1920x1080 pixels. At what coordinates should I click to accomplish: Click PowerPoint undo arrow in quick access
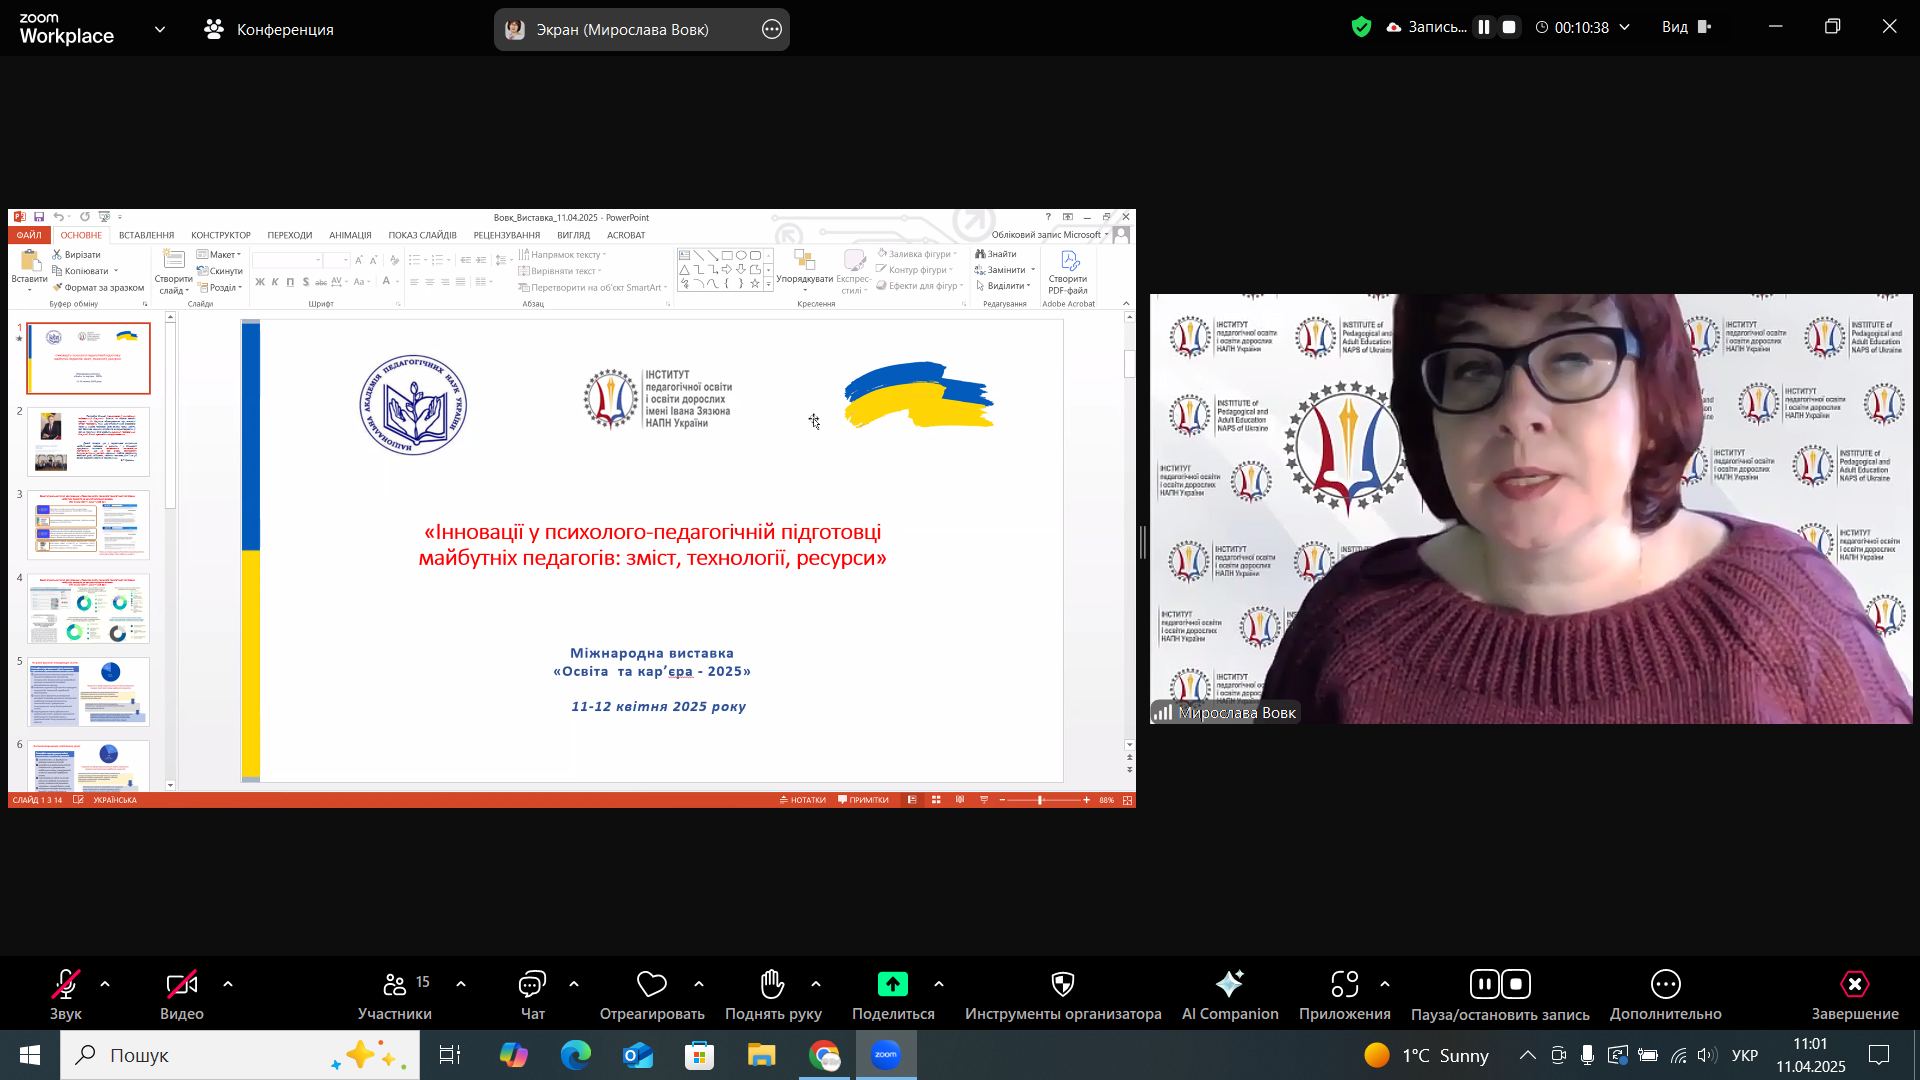coord(59,217)
